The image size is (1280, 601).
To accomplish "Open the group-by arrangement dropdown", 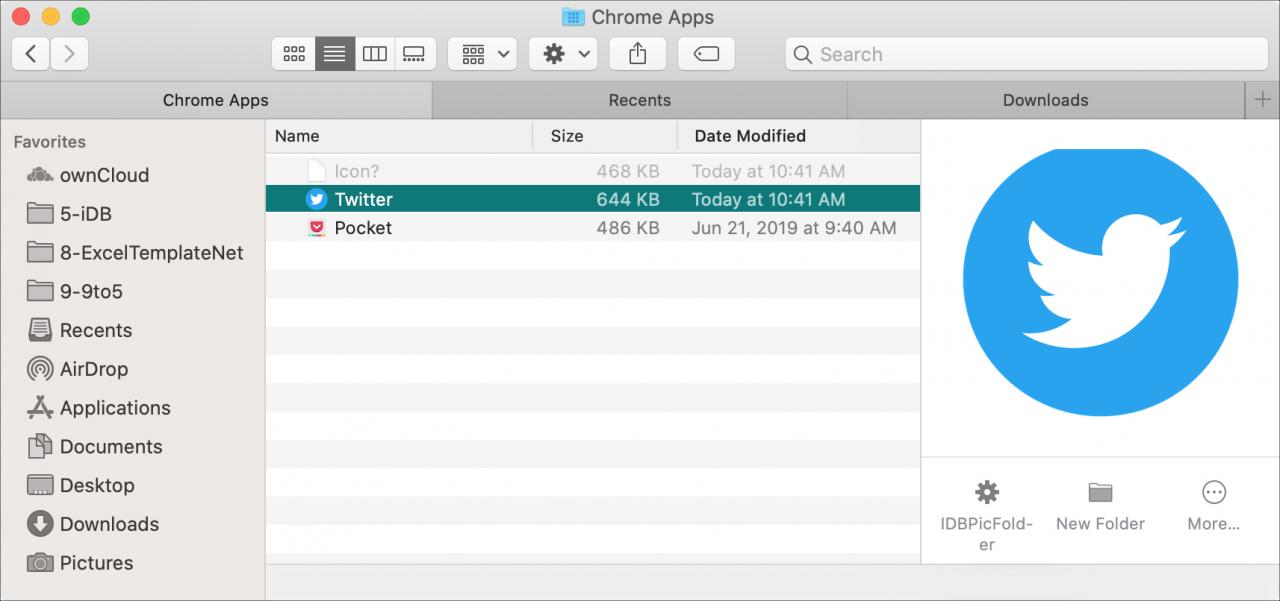I will click(x=482, y=54).
